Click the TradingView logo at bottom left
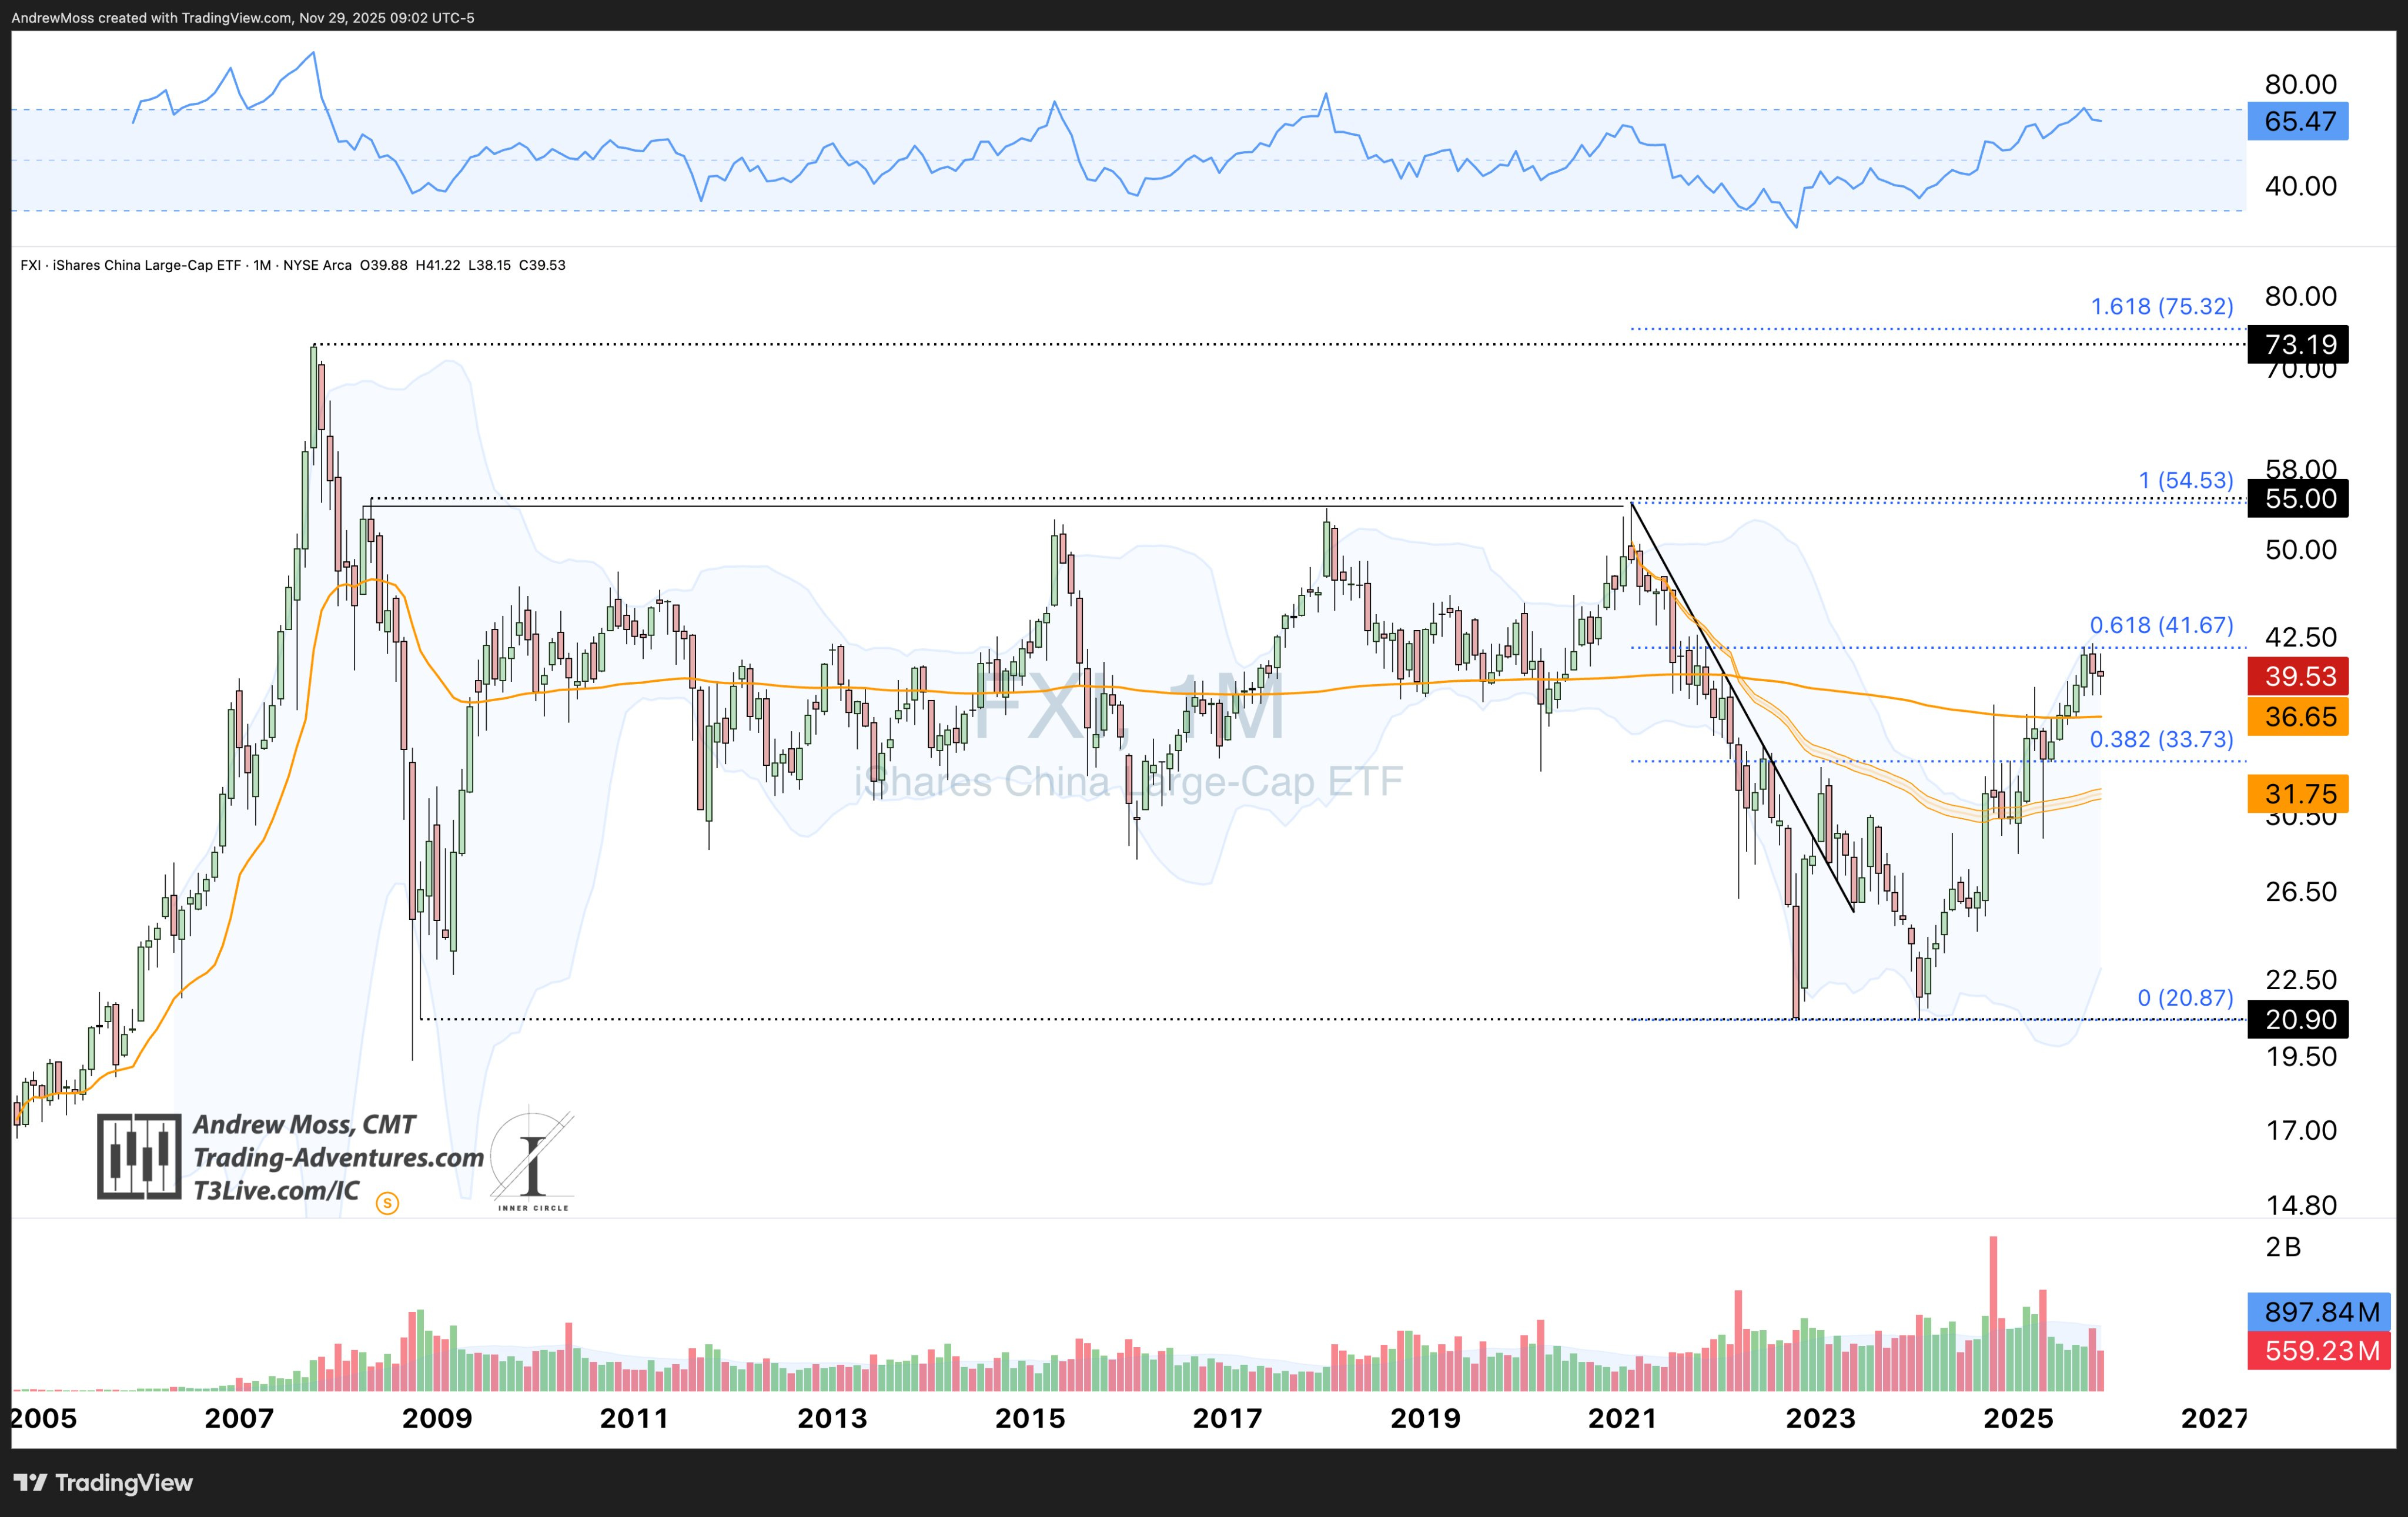This screenshot has width=2408, height=1517. pos(103,1482)
